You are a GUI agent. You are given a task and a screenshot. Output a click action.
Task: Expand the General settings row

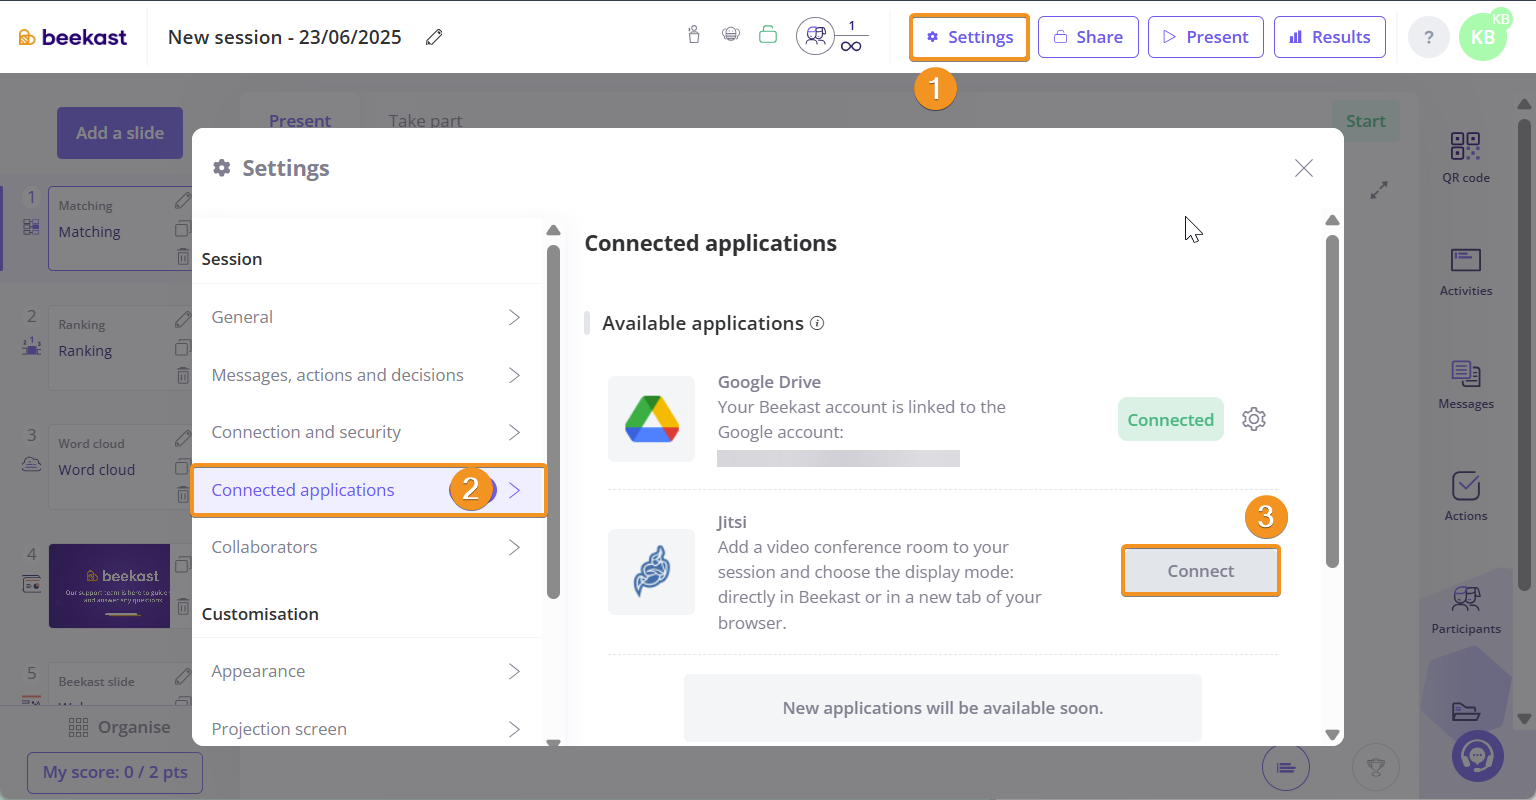(368, 317)
